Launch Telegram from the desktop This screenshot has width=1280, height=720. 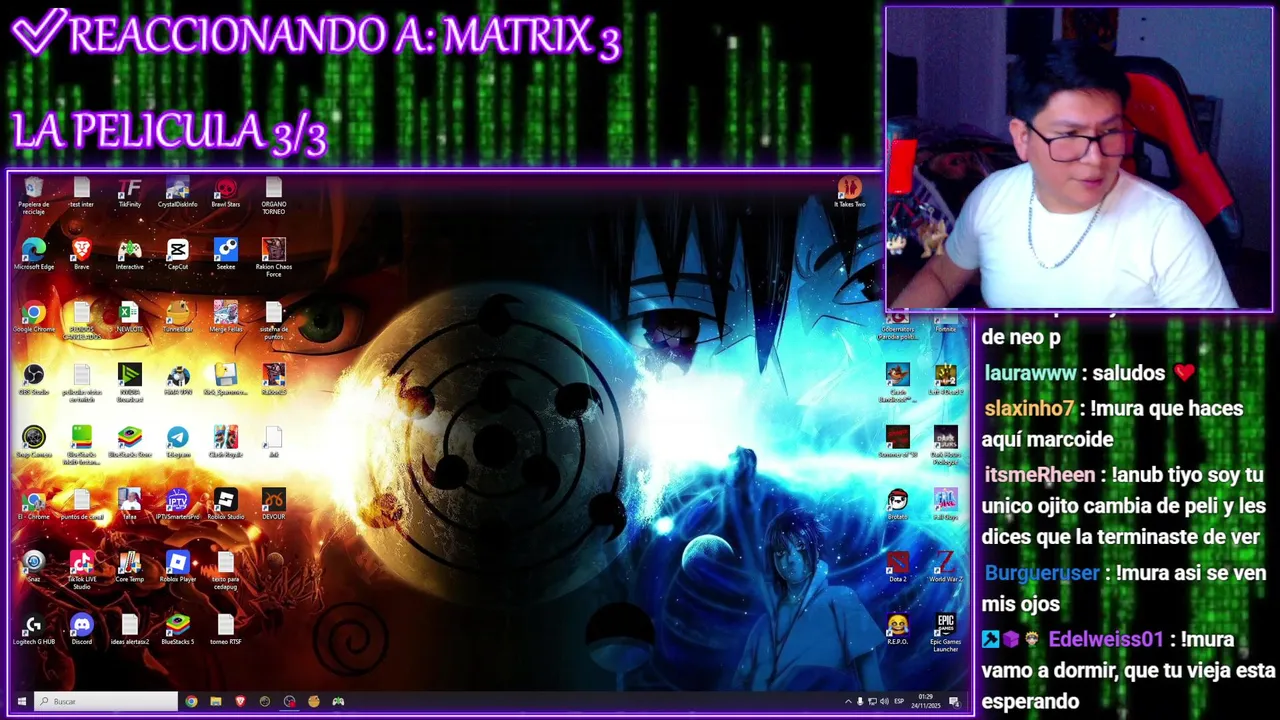pos(177,442)
